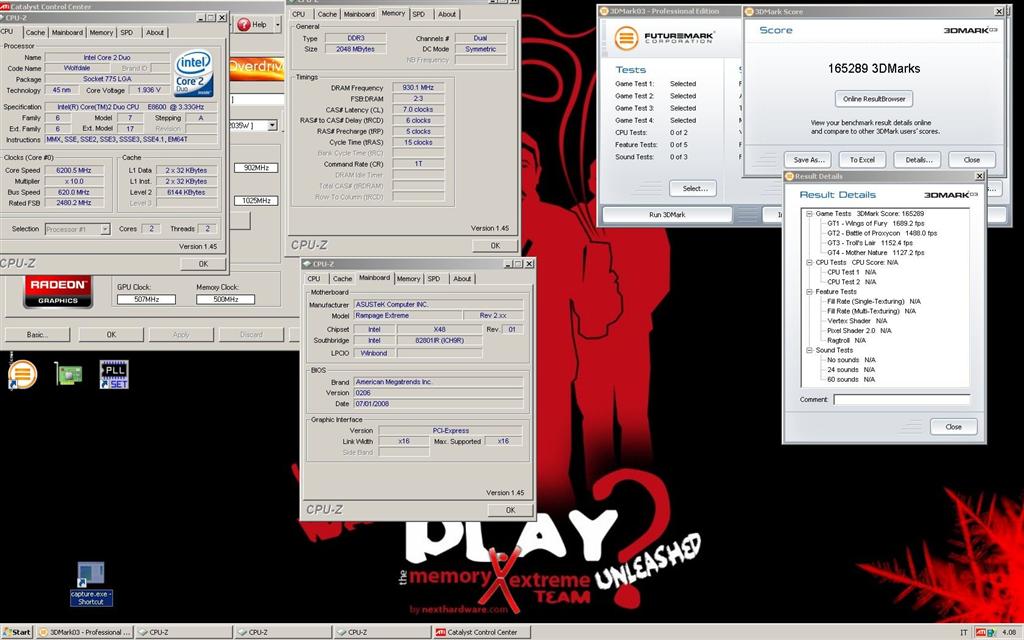
Task: Click the 165289 3DMarks score text
Action: [874, 69]
